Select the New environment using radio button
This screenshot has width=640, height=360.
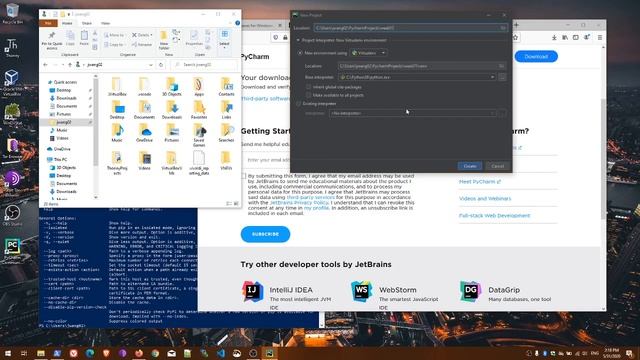coord(300,53)
